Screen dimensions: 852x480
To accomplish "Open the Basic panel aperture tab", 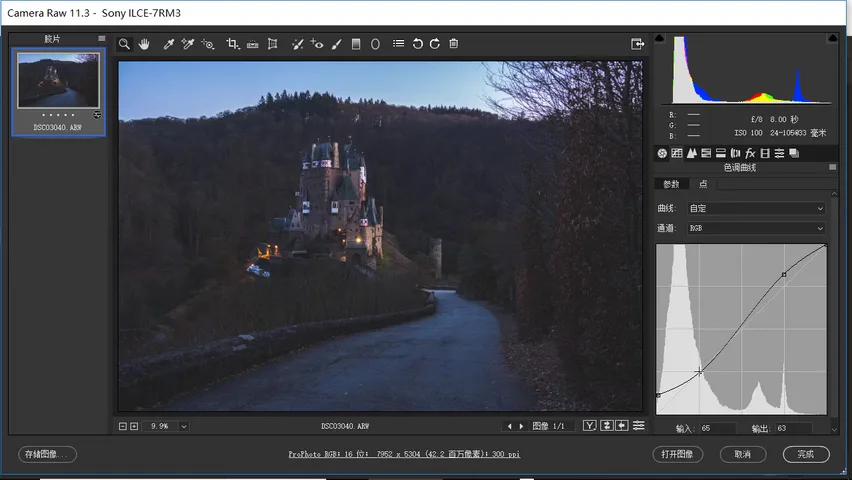I will click(x=662, y=153).
